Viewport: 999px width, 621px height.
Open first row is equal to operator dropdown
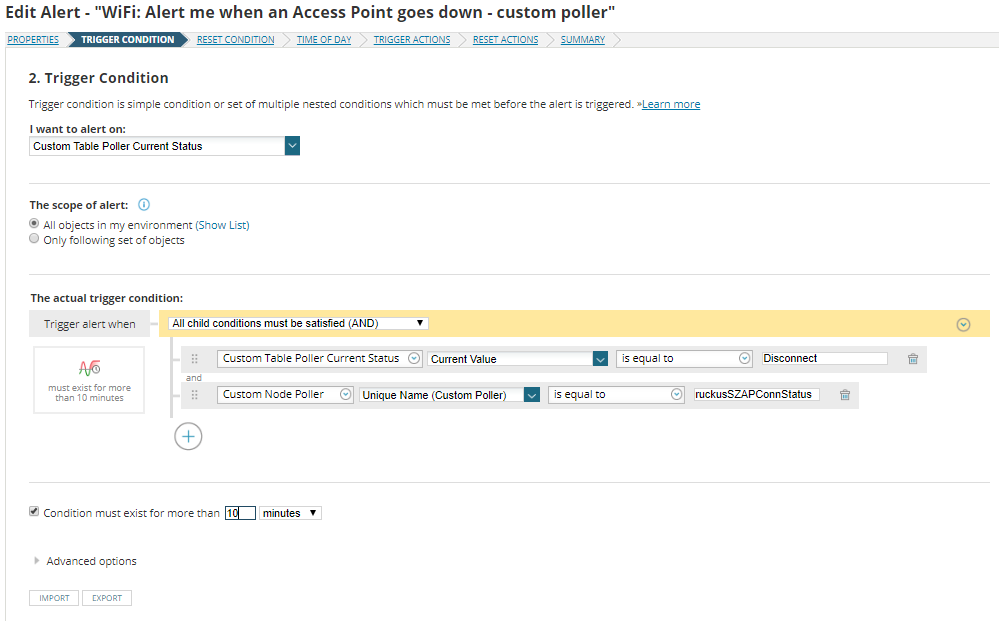[684, 359]
